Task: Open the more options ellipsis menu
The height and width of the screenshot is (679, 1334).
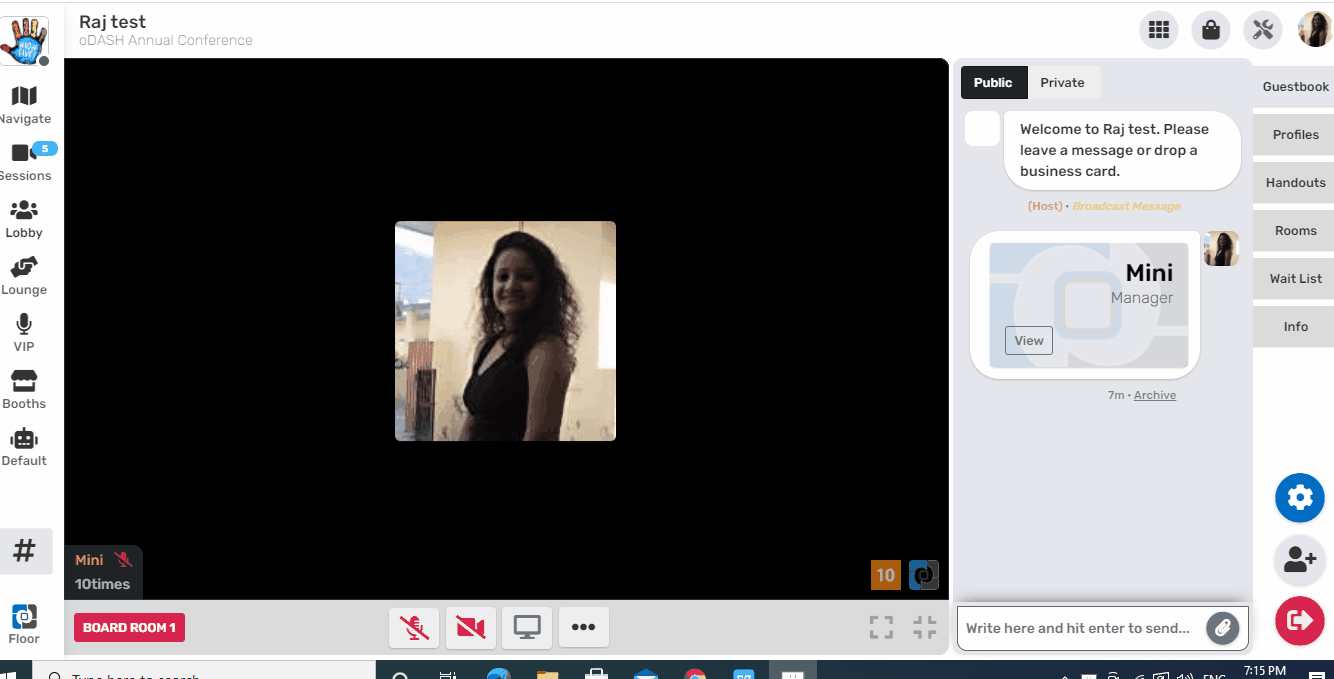Action: (584, 627)
